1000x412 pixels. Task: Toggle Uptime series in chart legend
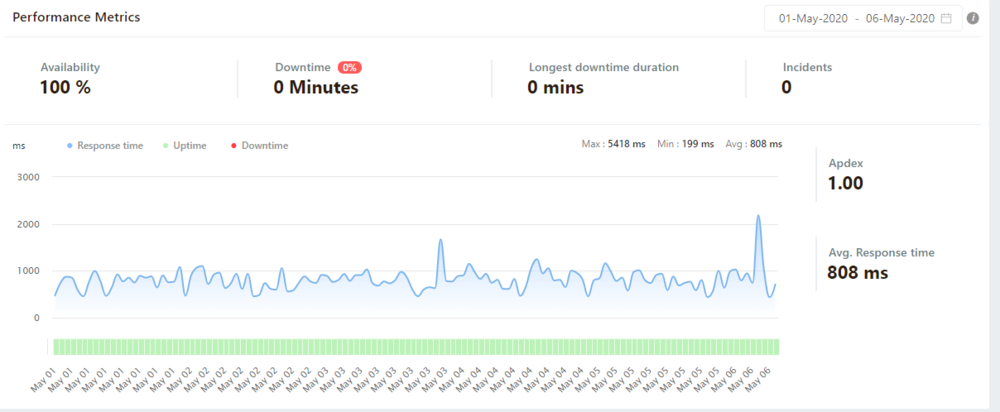point(189,146)
